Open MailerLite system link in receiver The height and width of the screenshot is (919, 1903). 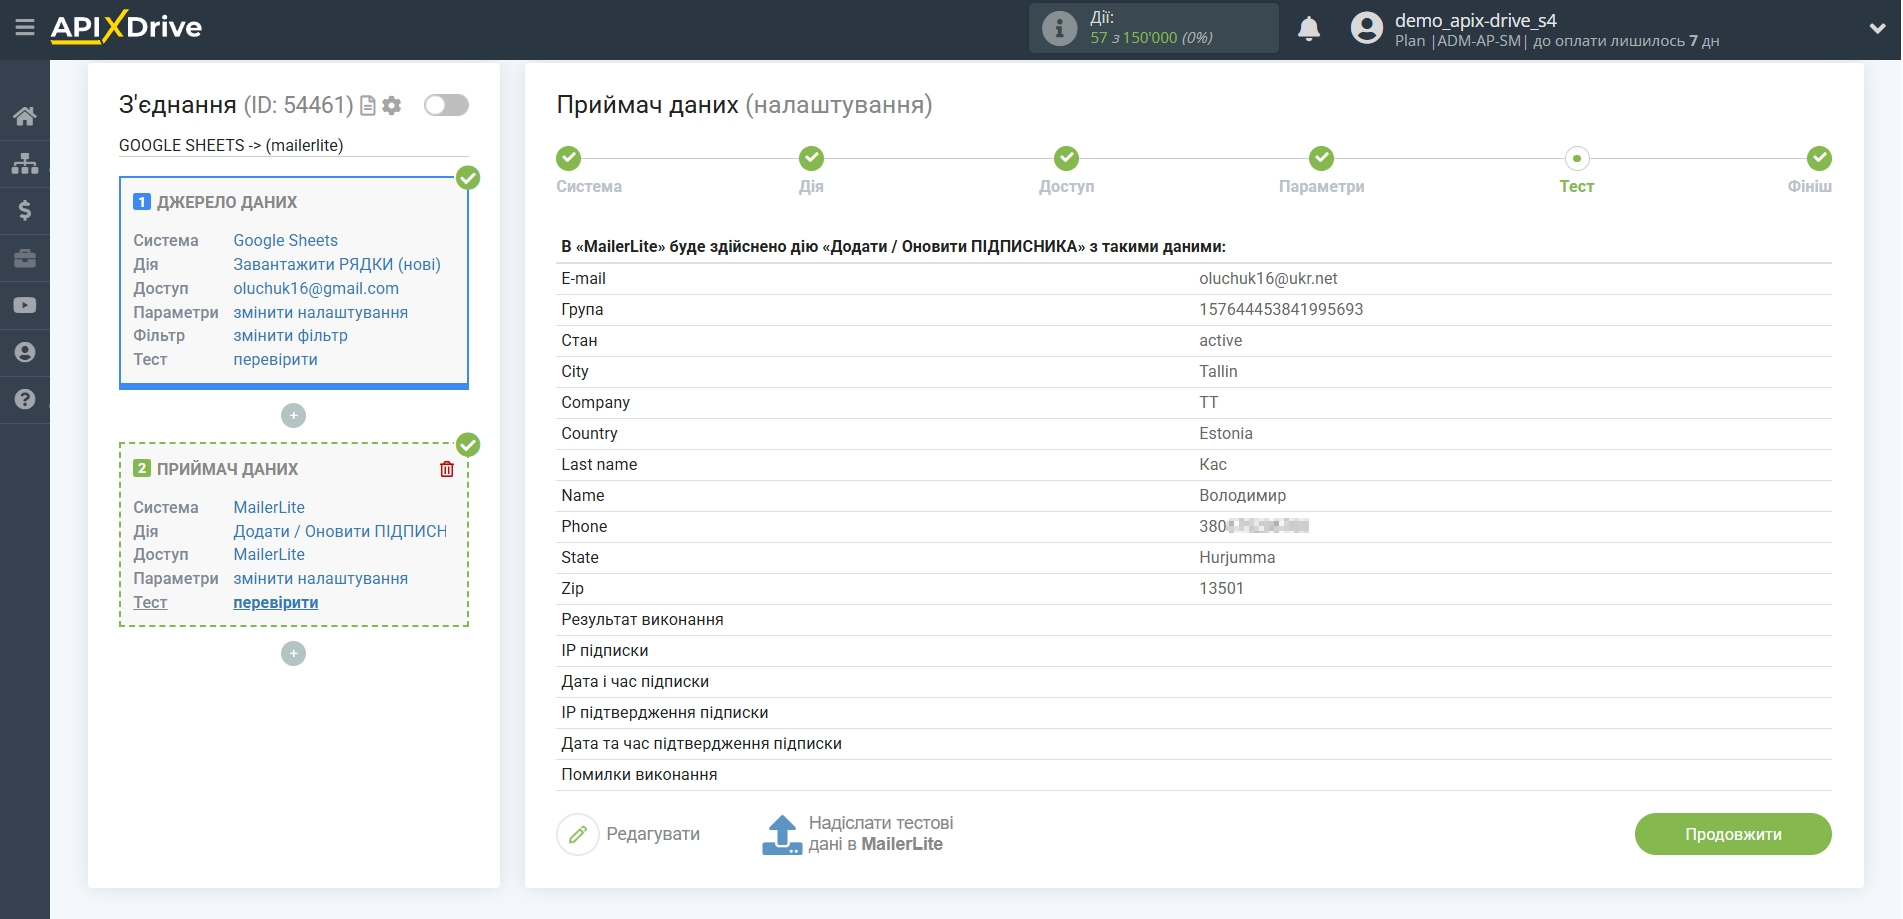click(269, 507)
